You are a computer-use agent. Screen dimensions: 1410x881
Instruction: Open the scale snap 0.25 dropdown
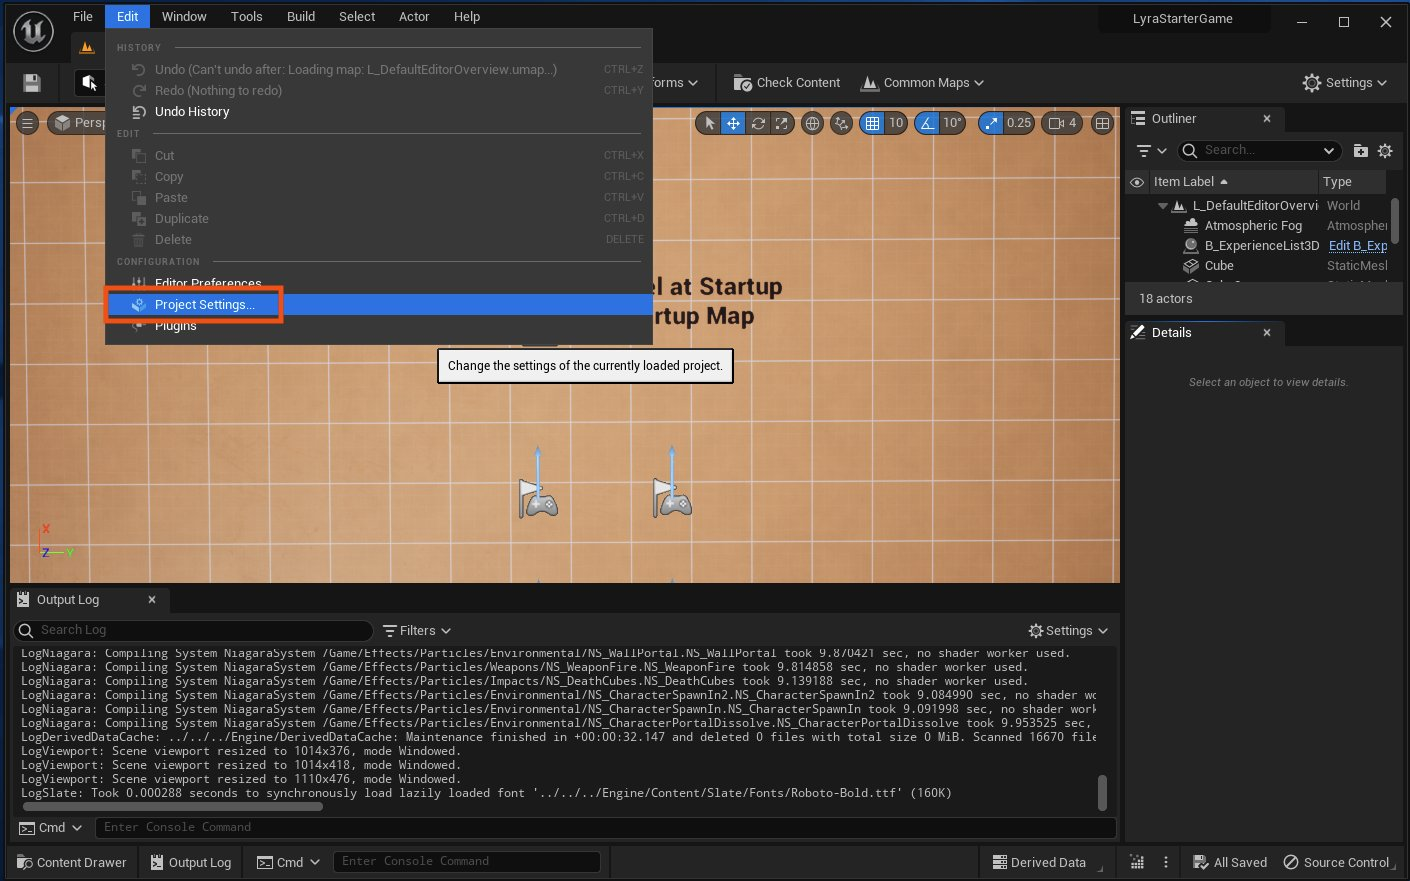(x=1019, y=123)
